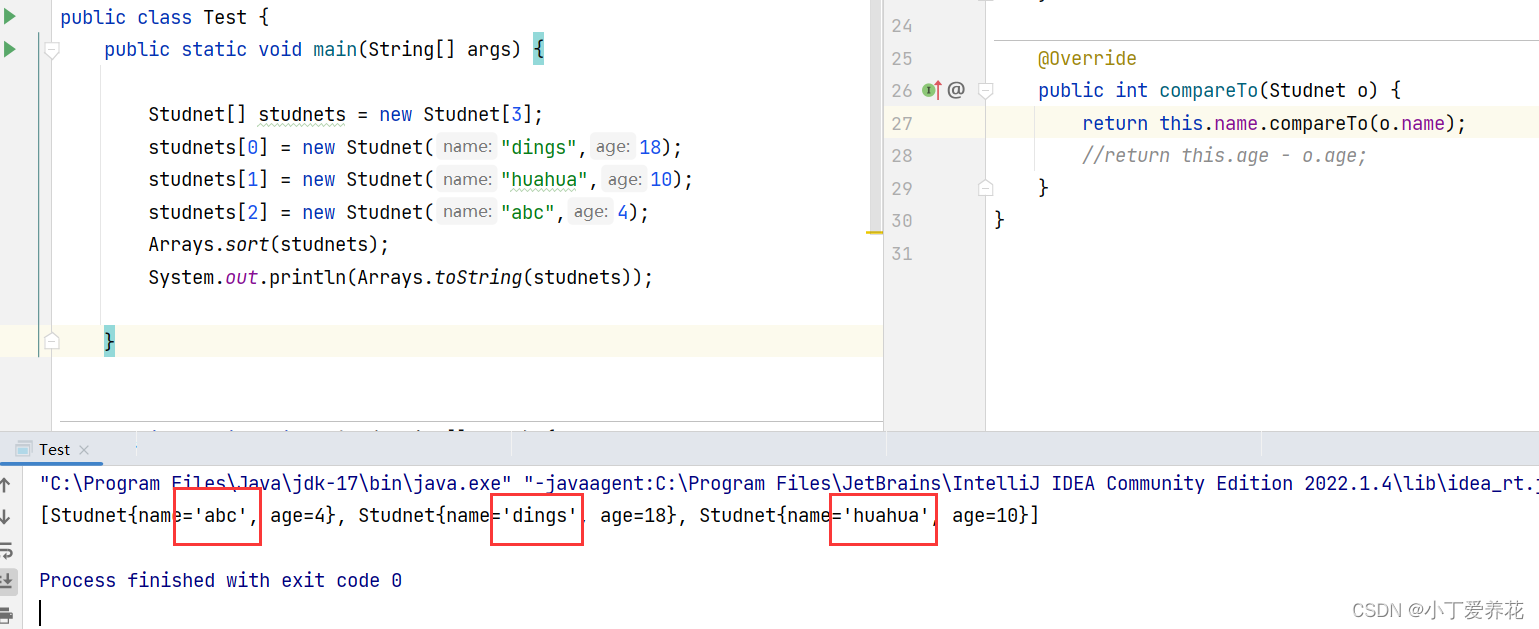Place caret on the Arrays.sort(studnets) line

[270, 244]
